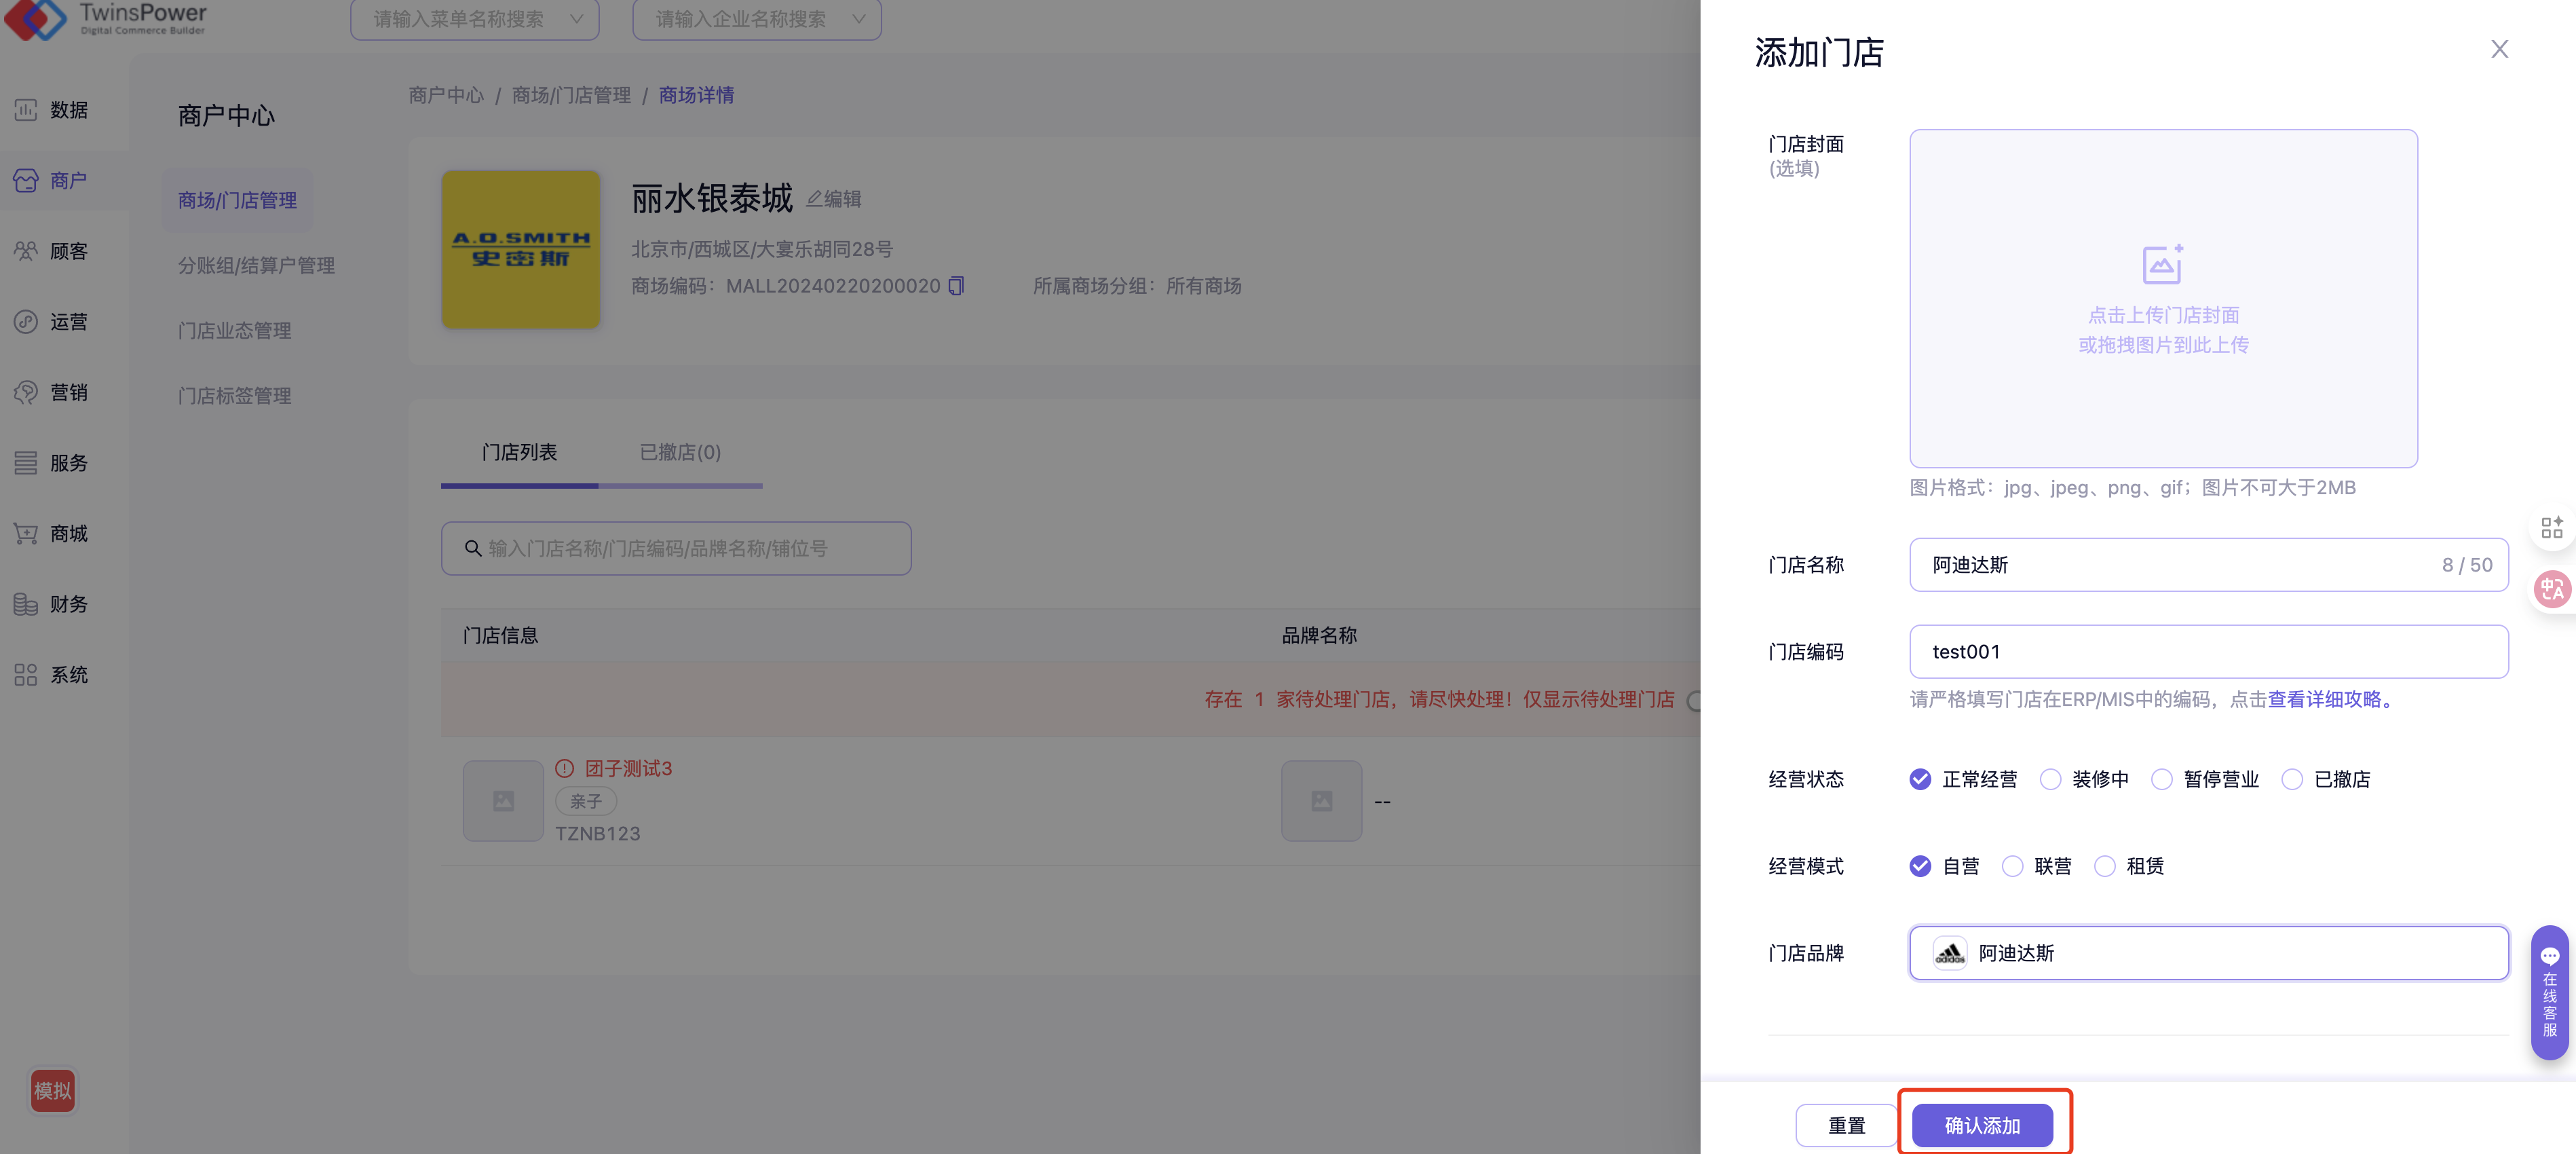
Task: Click the 门店编码 input field
Action: [2208, 652]
